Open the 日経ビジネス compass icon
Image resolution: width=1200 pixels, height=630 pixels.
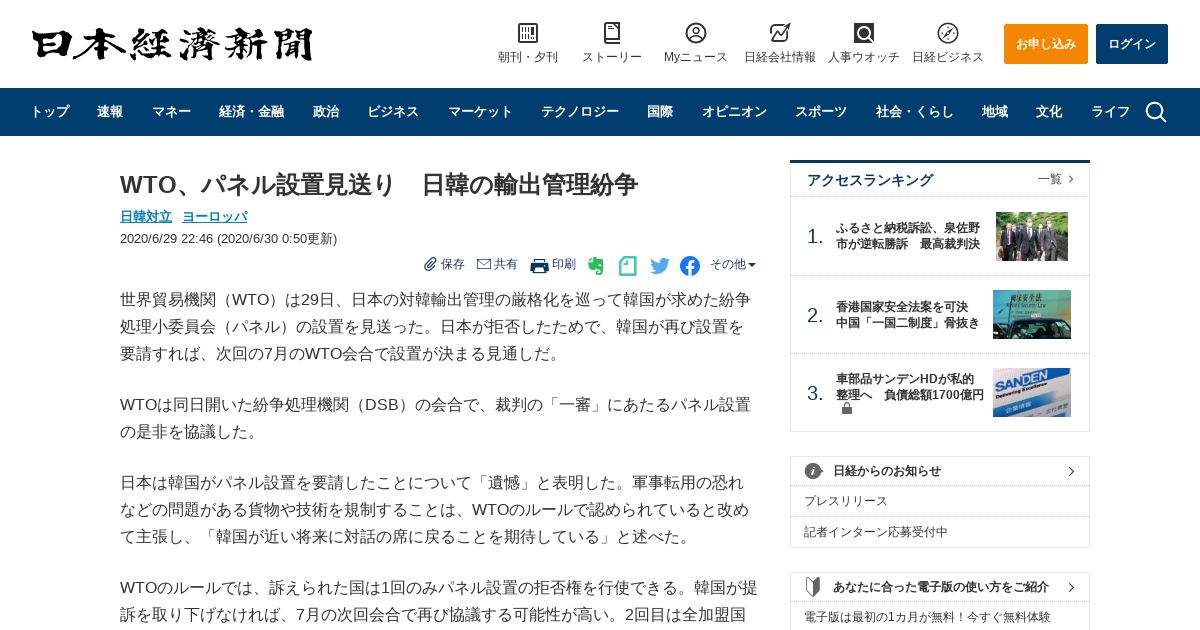coord(948,33)
